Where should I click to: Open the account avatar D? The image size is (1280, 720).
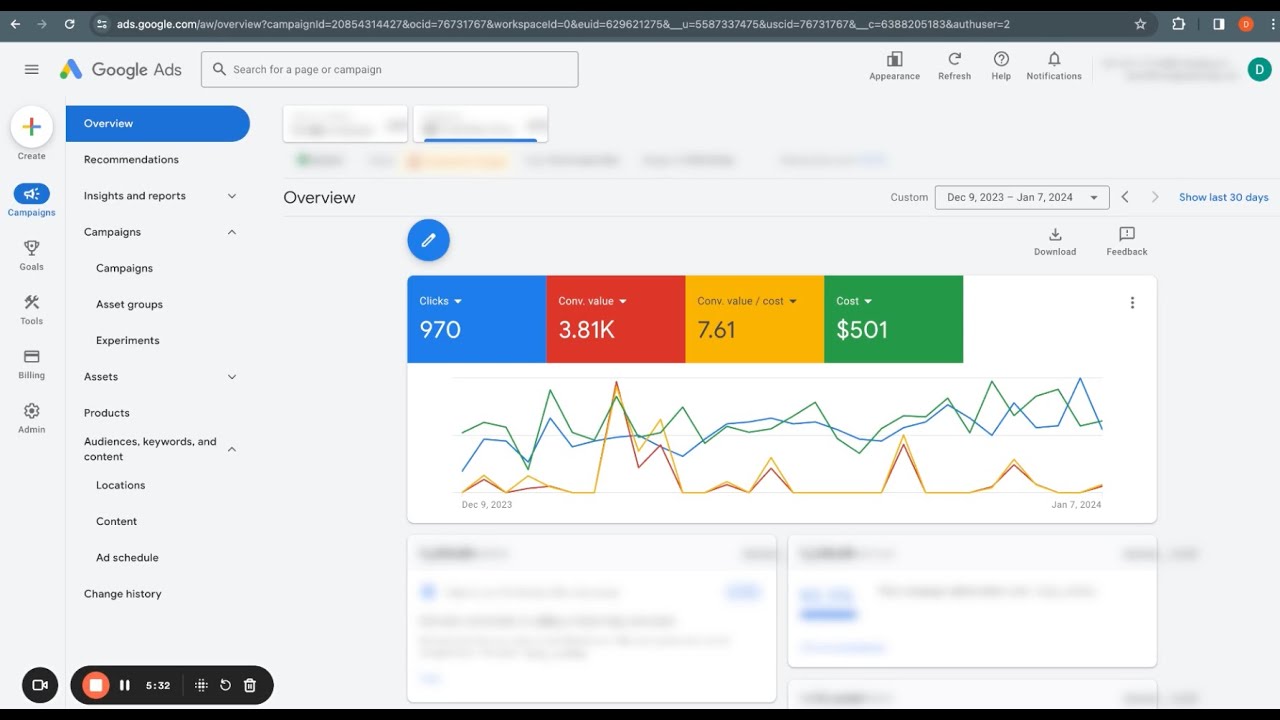click(x=1259, y=69)
